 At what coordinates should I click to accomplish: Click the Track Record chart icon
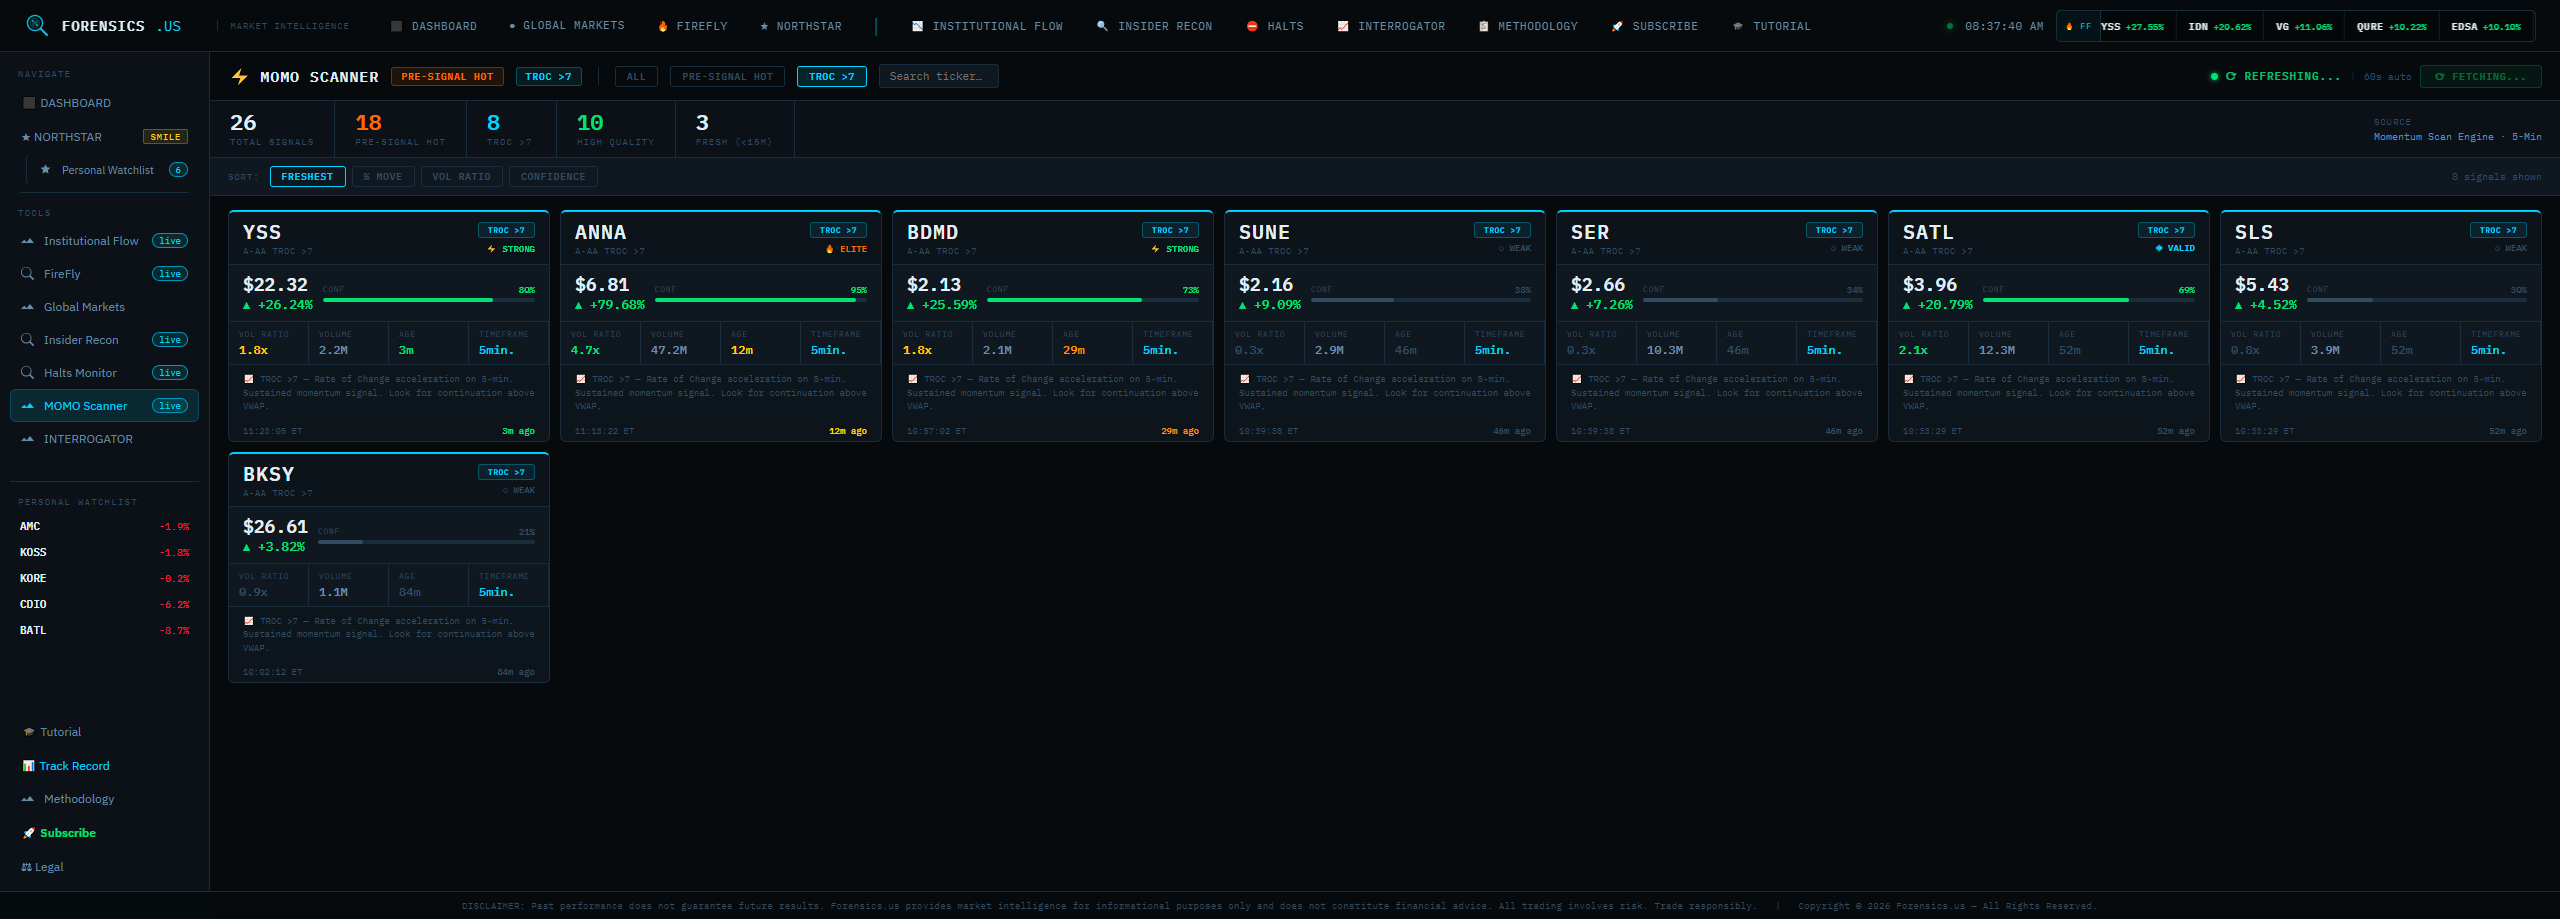(27, 765)
